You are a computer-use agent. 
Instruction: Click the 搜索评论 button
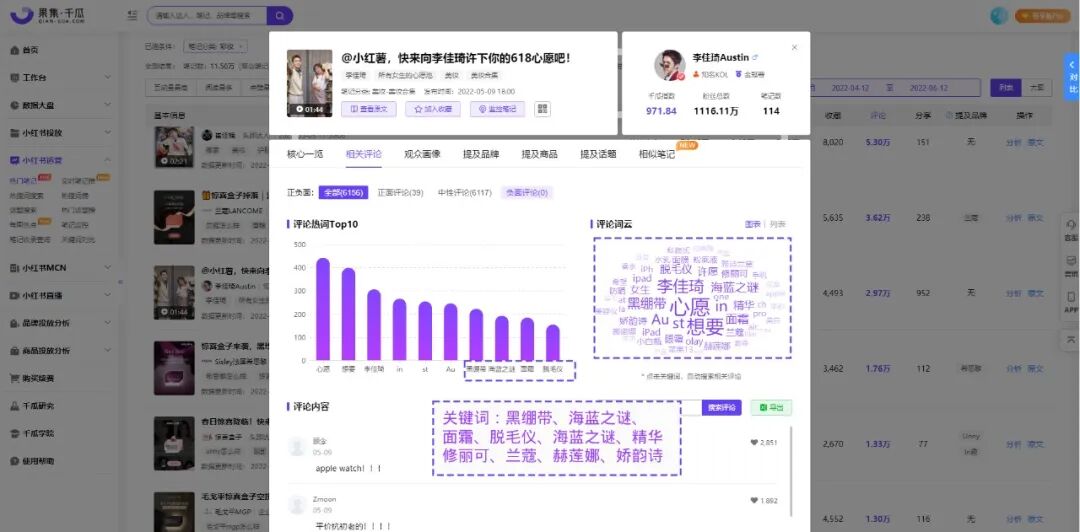pos(722,407)
